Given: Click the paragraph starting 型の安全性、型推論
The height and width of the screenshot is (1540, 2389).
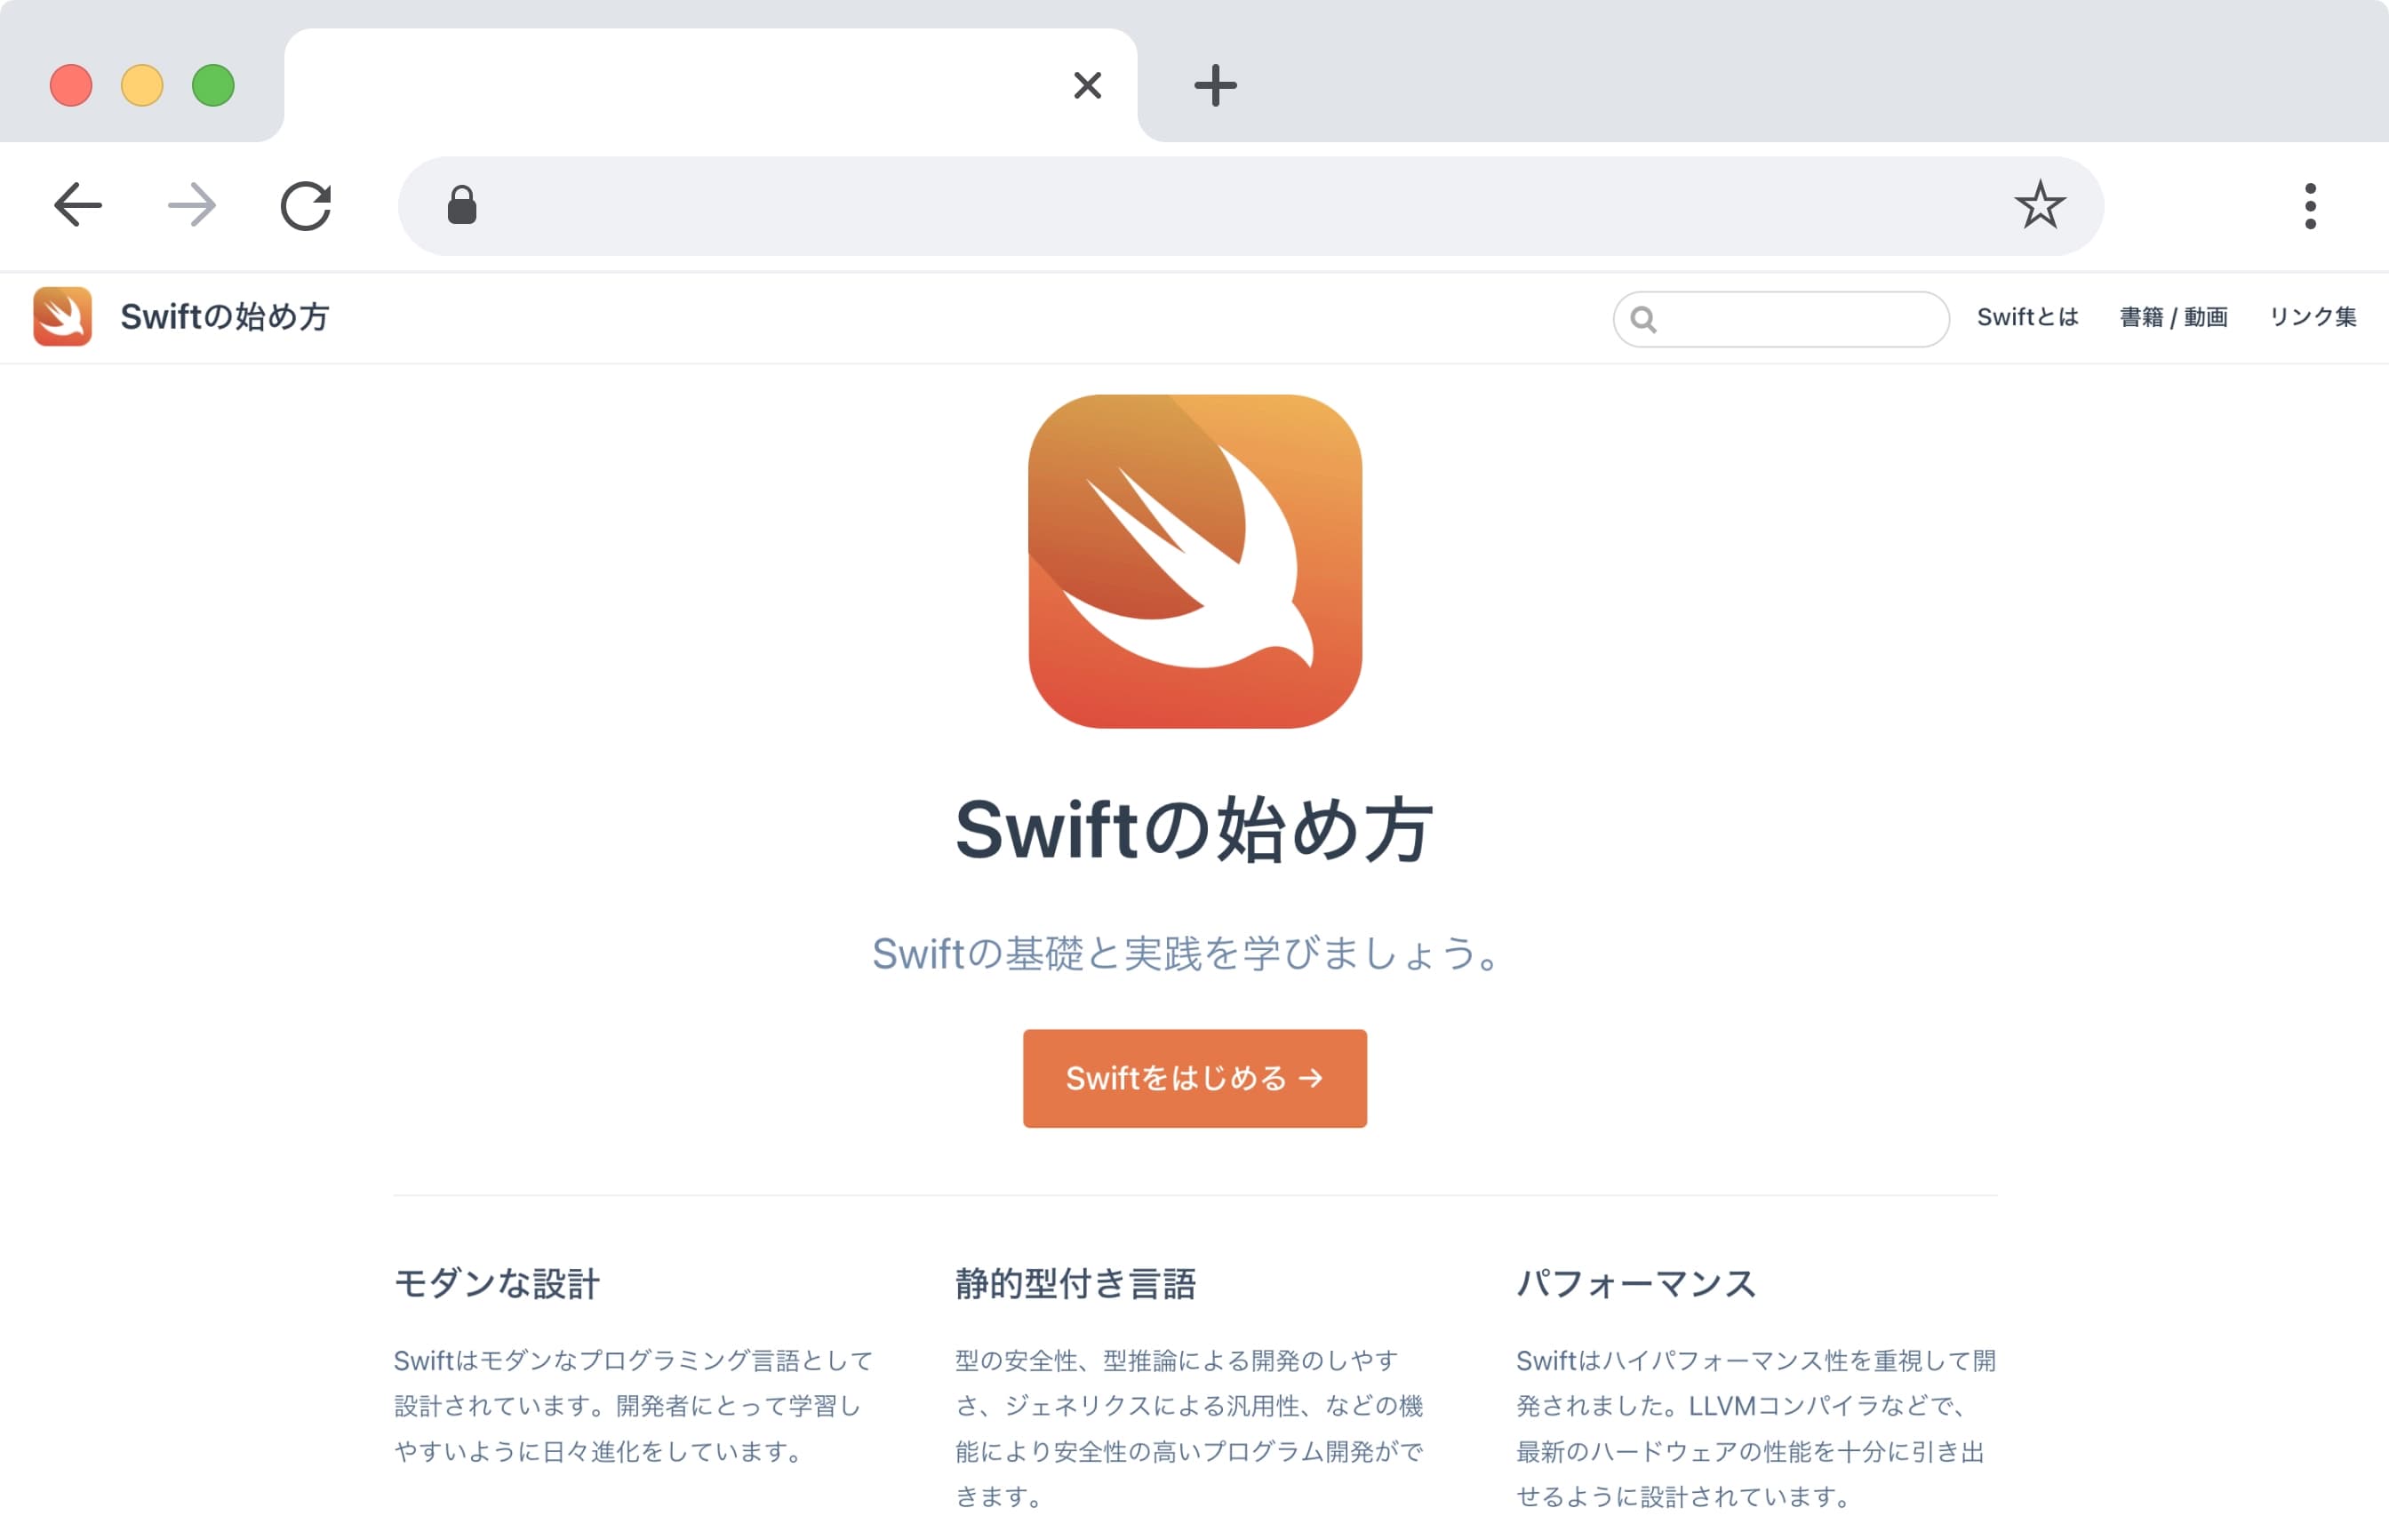Looking at the screenshot, I should (x=1190, y=1428).
